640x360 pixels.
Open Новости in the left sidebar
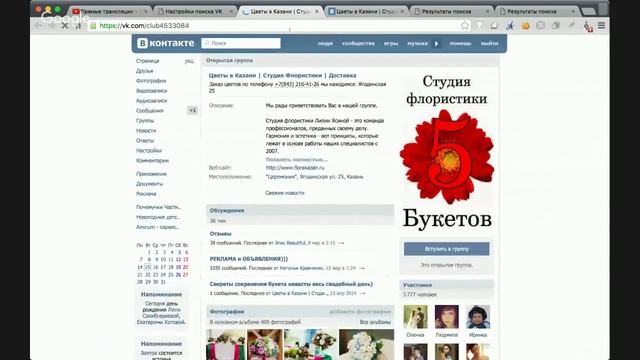[x=146, y=131]
